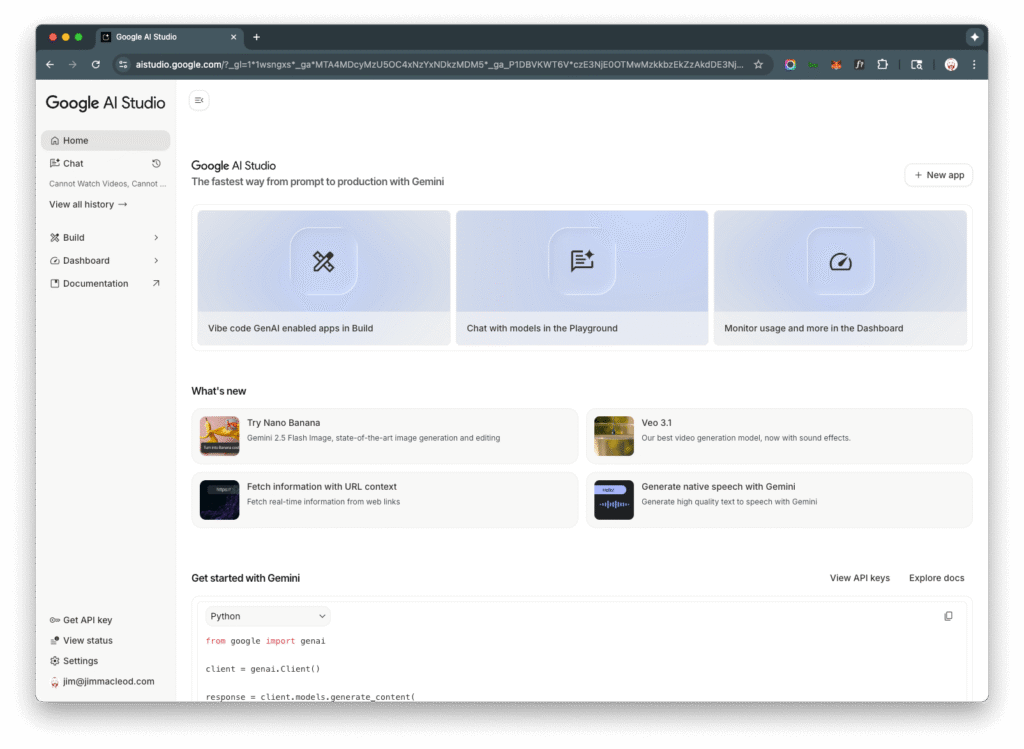Open Settings in the sidebar

click(80, 661)
